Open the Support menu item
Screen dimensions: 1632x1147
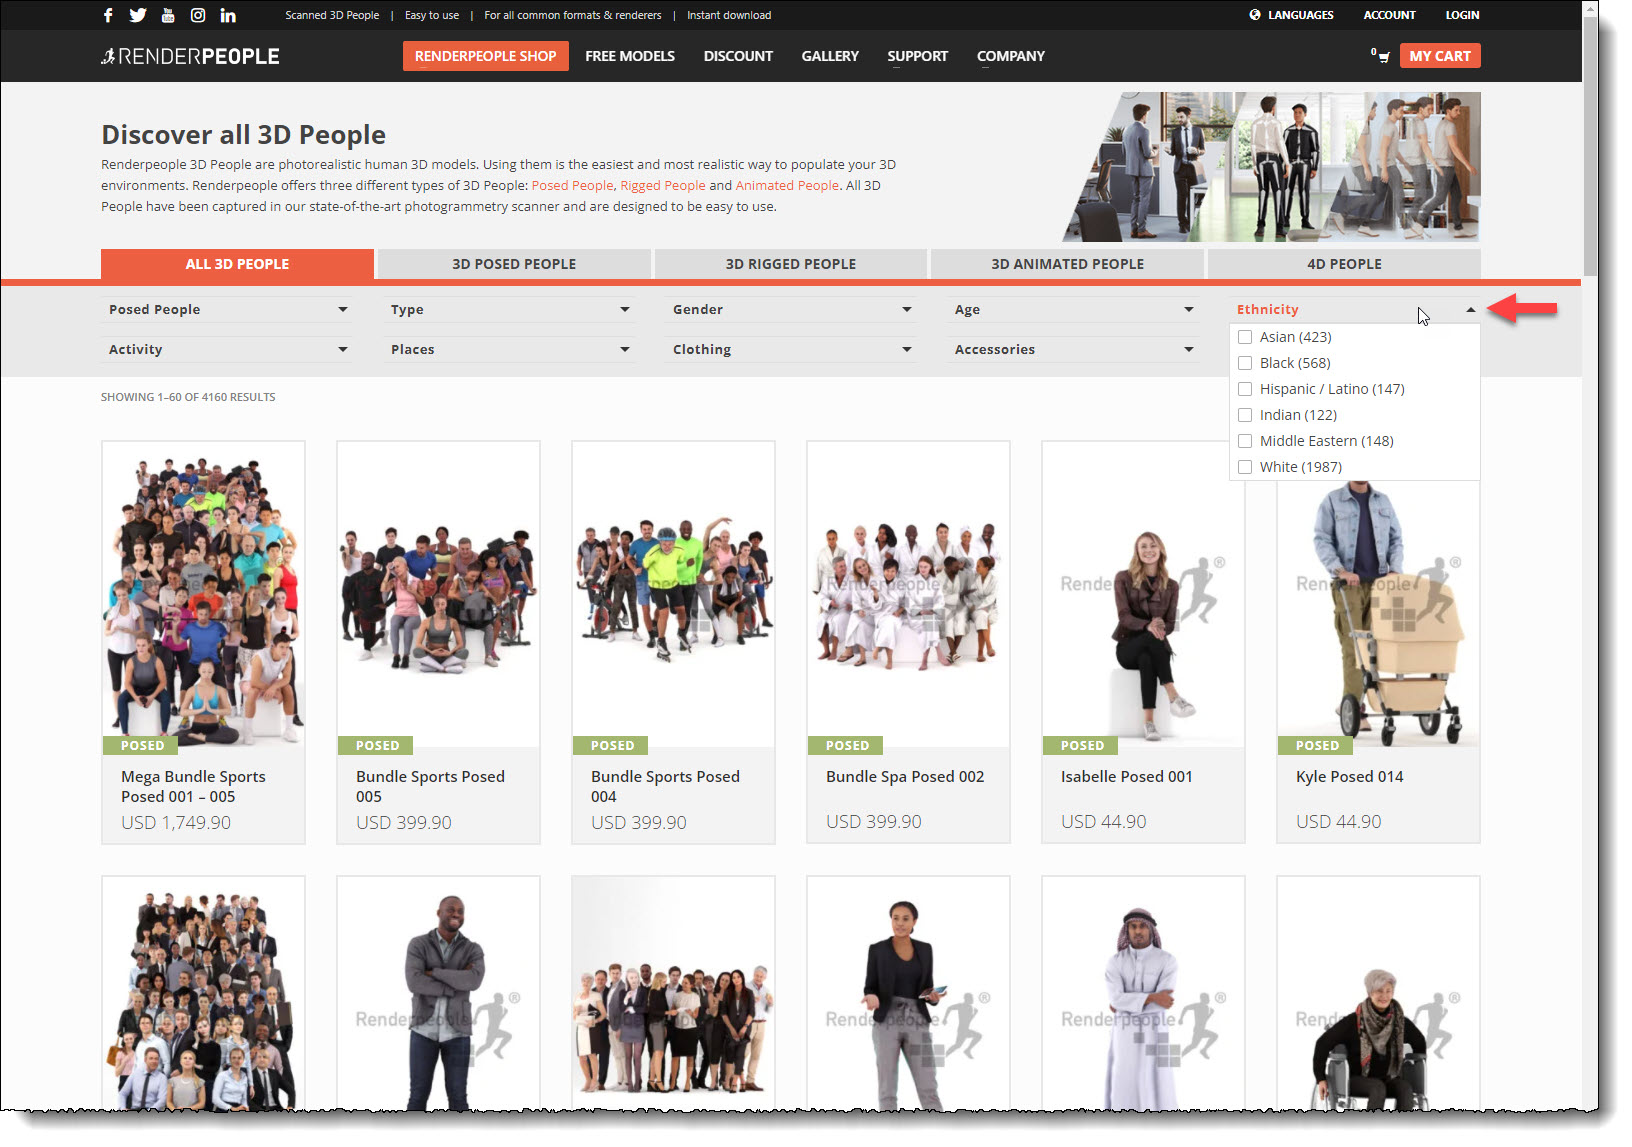(x=917, y=56)
